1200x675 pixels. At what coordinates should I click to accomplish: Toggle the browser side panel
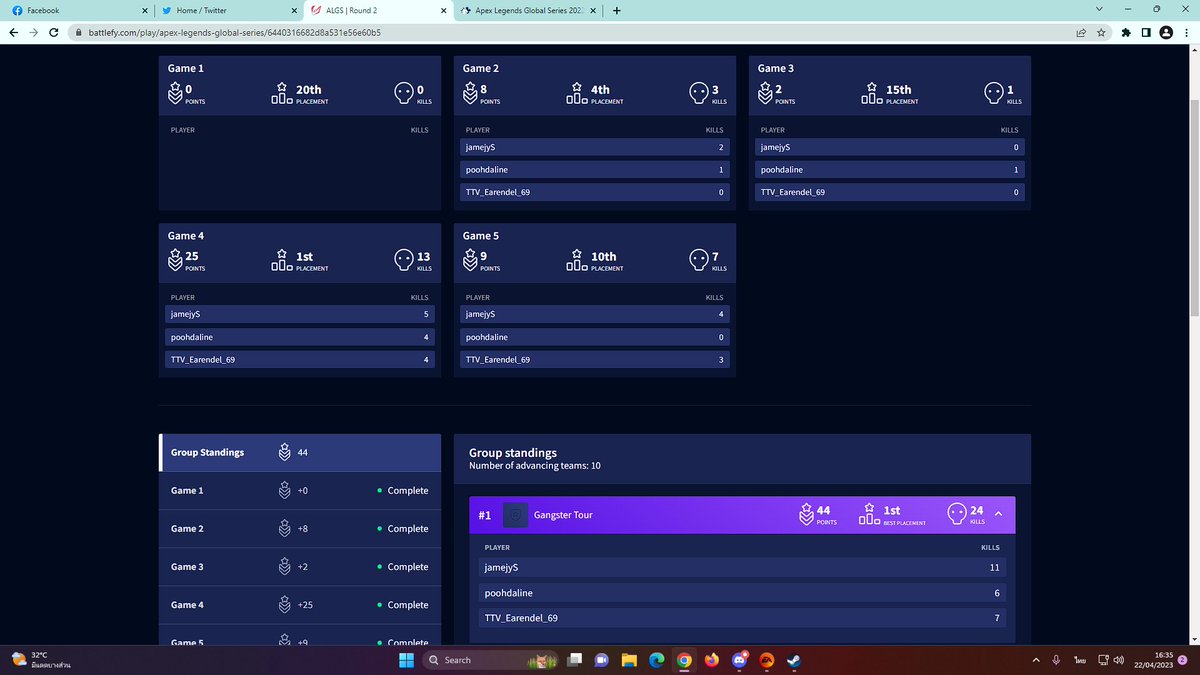point(1146,32)
